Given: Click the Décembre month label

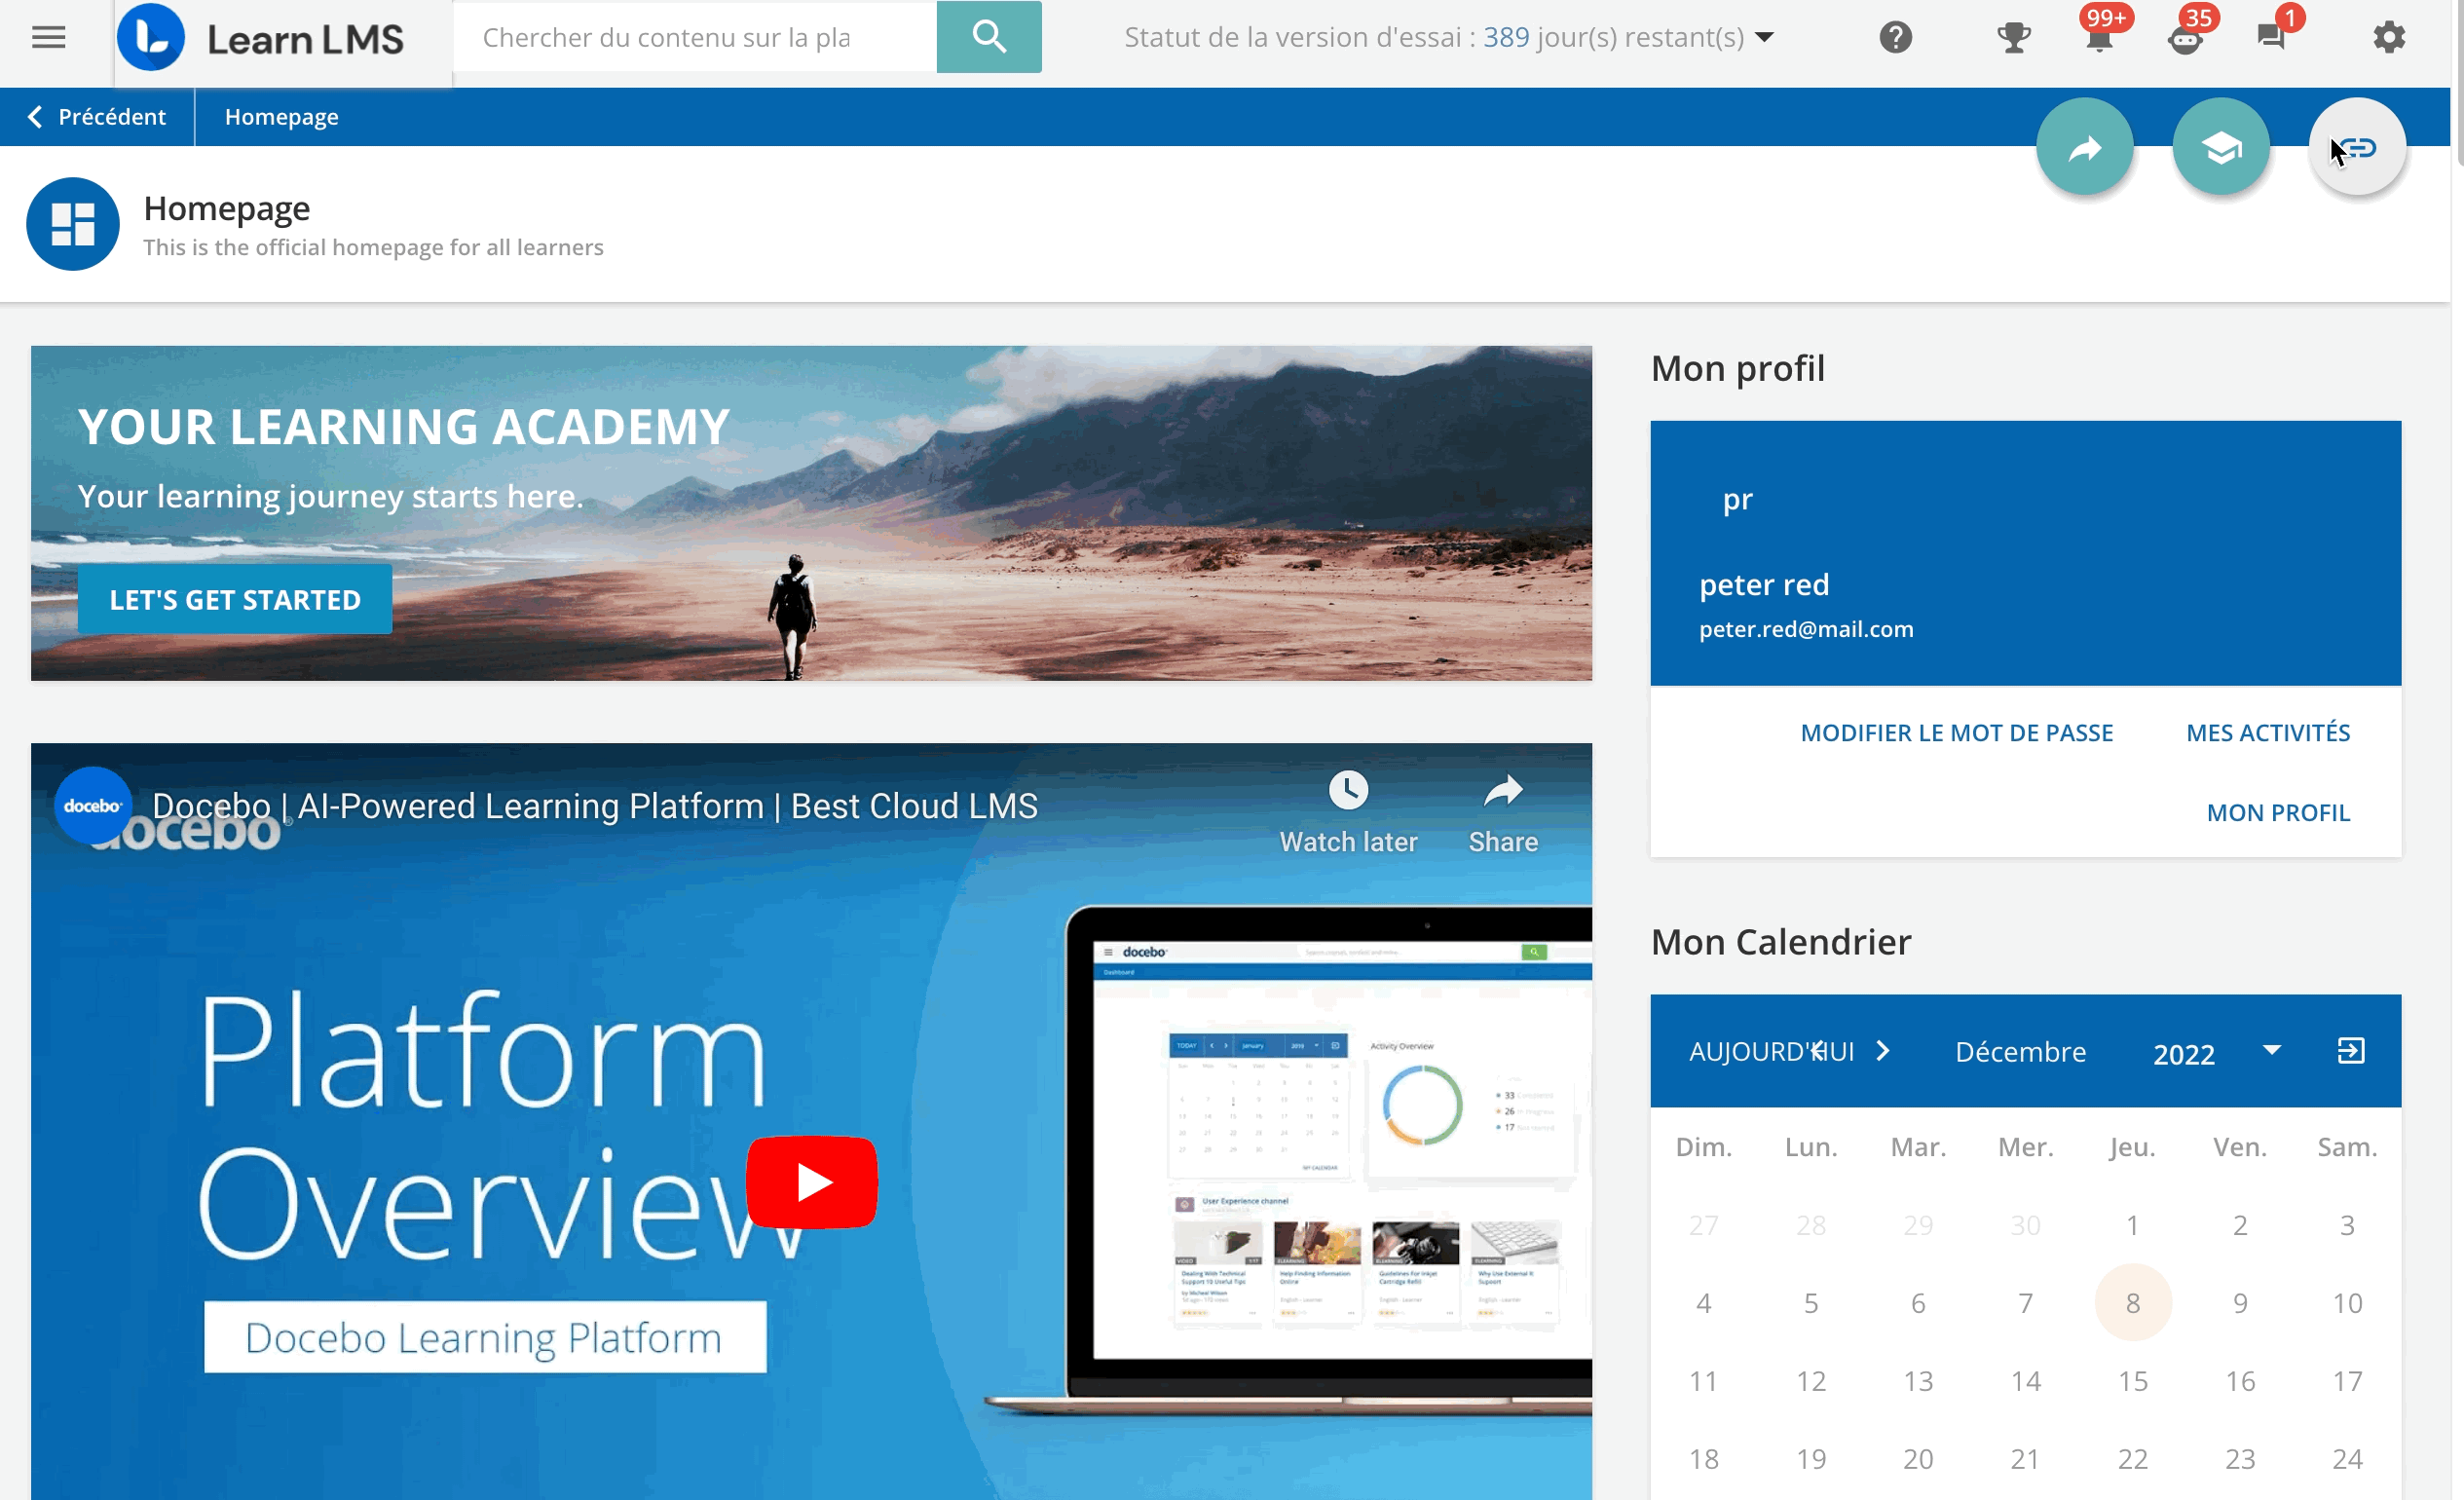Looking at the screenshot, I should click(x=2020, y=1051).
